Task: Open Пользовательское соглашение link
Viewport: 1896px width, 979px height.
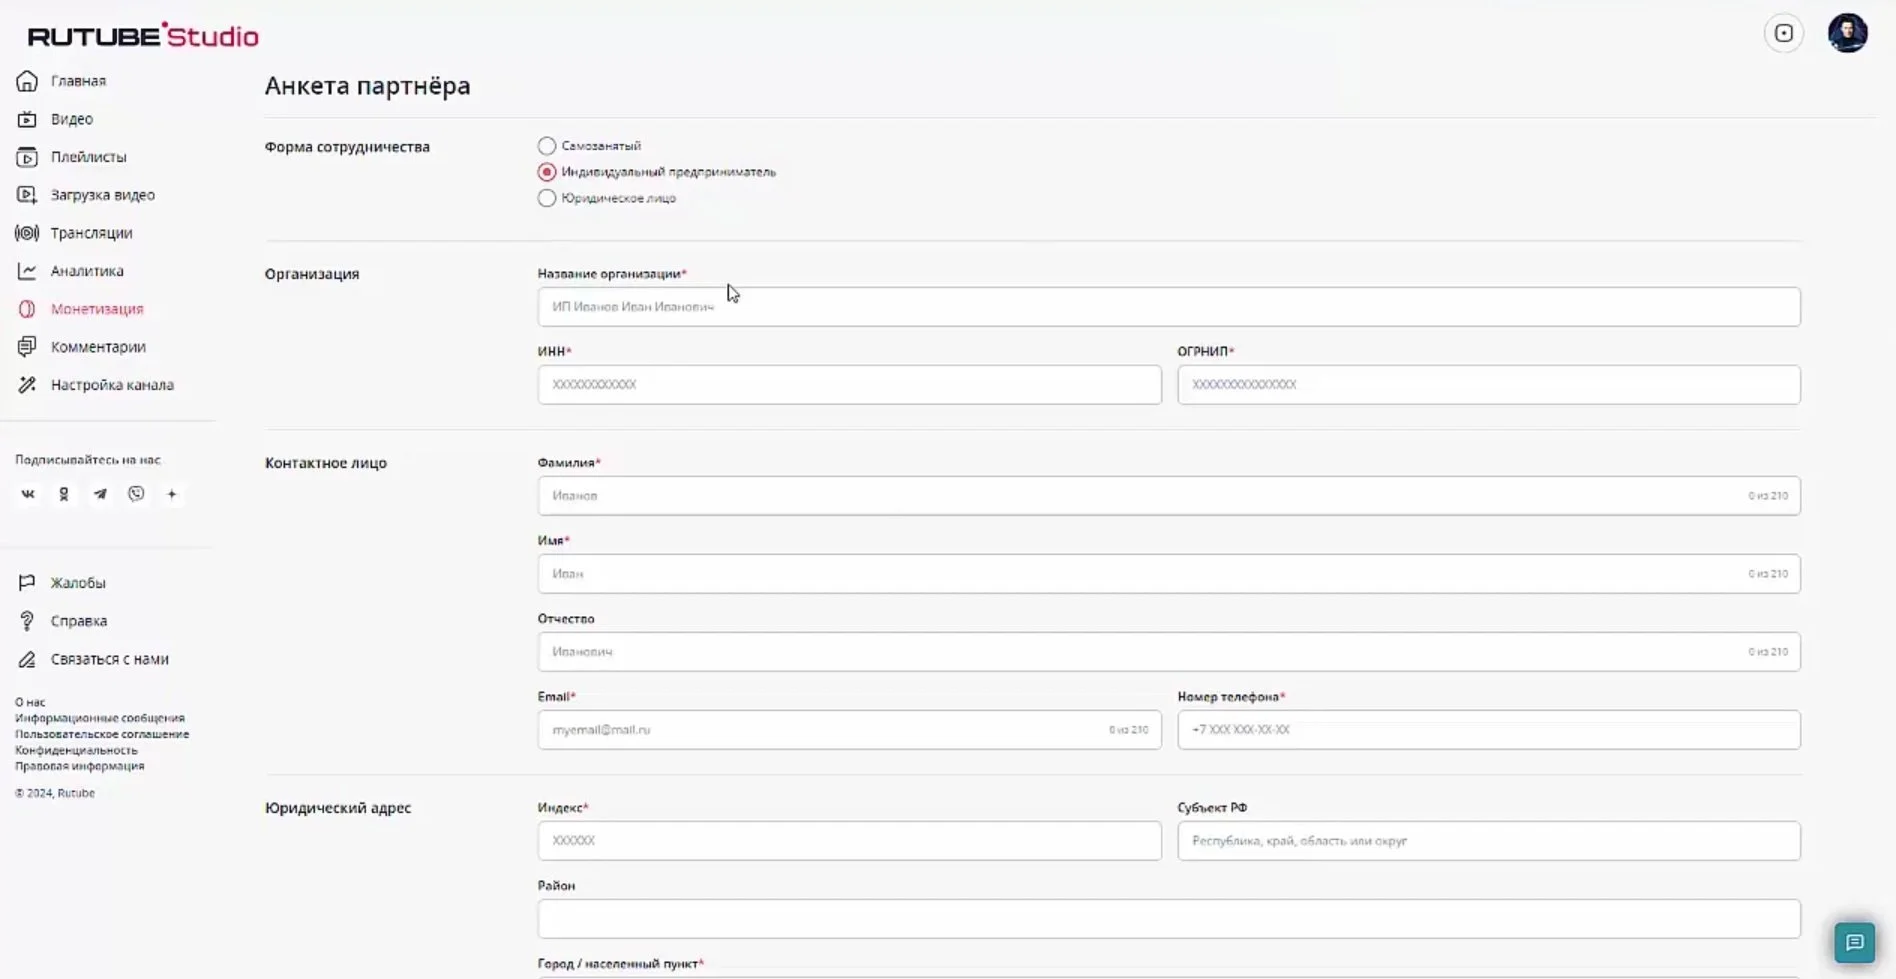Action: coord(102,734)
